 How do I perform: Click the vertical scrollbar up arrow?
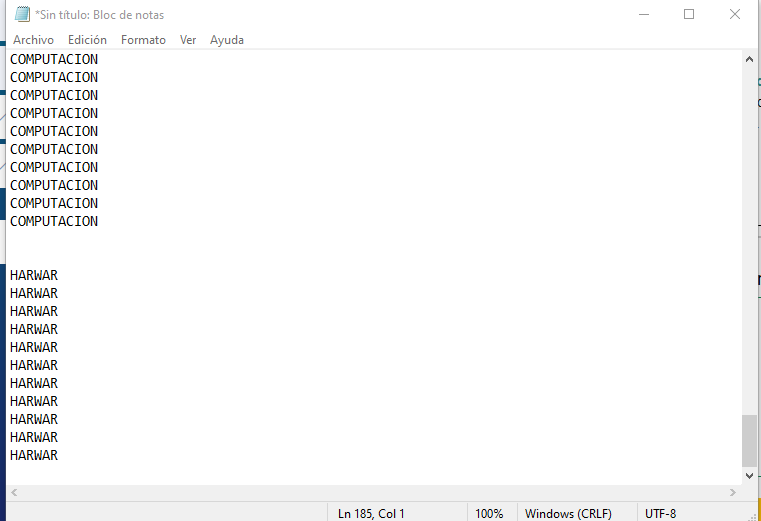749,59
